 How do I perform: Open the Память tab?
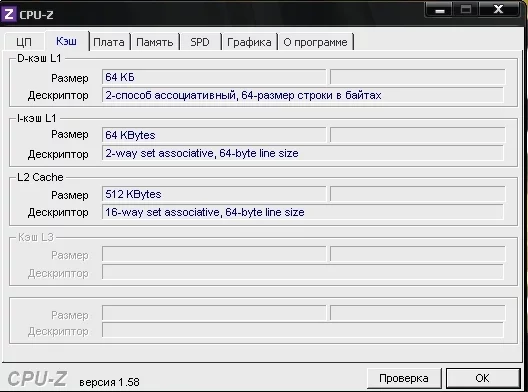[x=155, y=42]
